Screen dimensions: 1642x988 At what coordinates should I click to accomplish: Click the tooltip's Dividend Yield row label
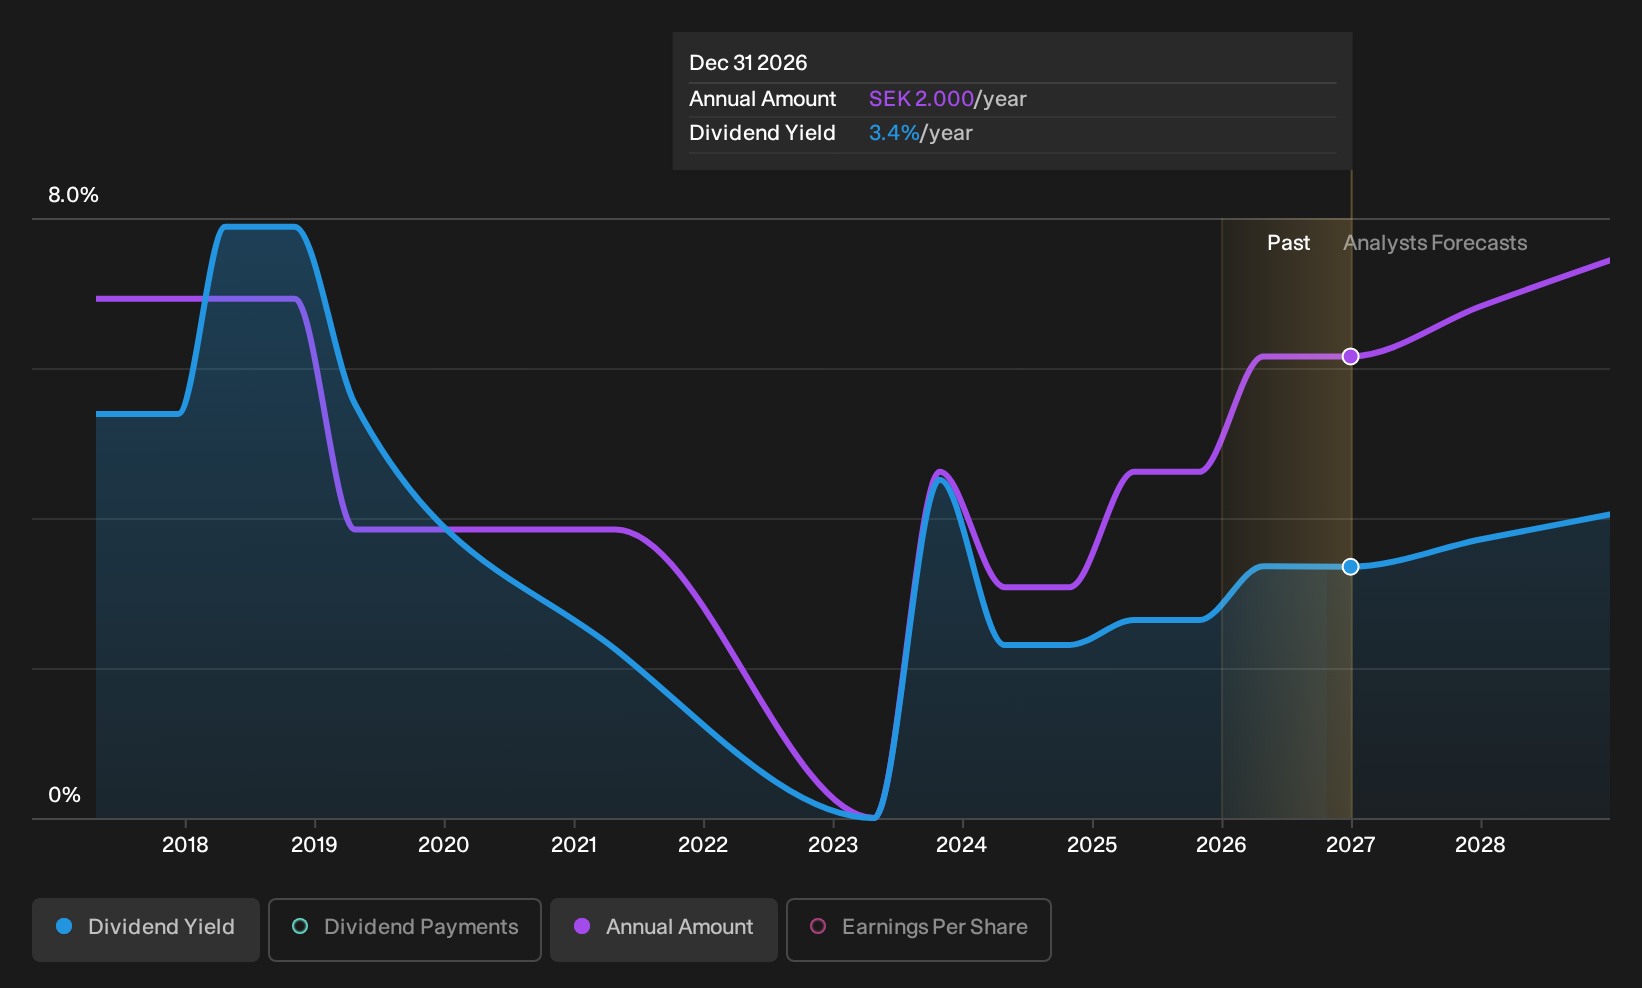pyautogui.click(x=762, y=133)
